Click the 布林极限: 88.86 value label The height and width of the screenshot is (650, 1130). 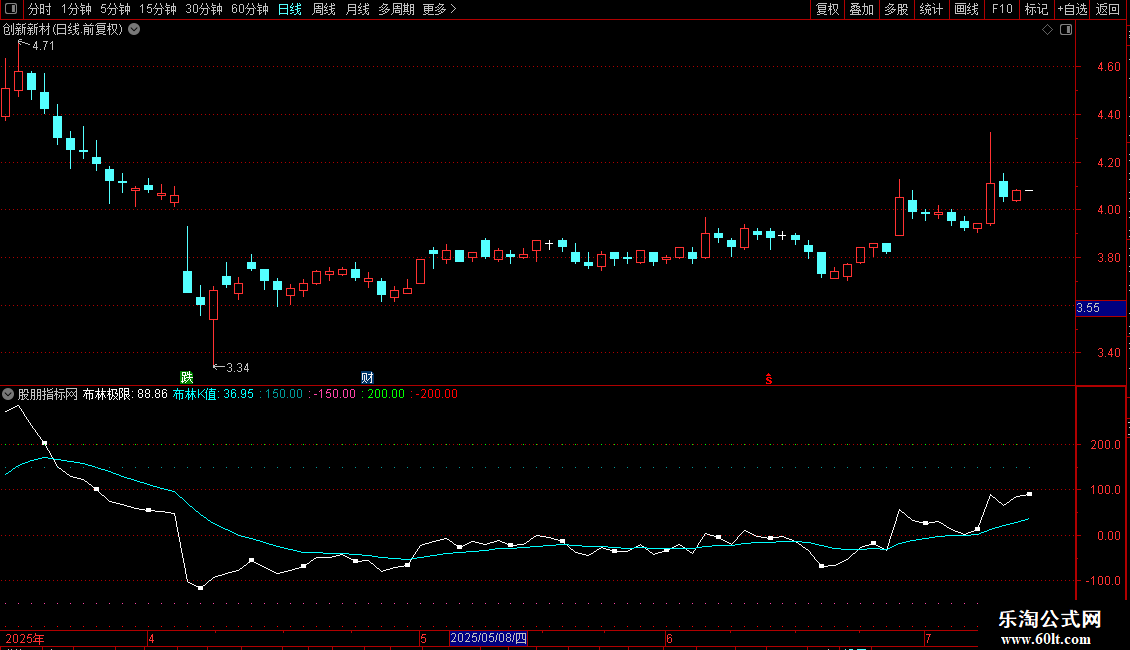tap(125, 394)
